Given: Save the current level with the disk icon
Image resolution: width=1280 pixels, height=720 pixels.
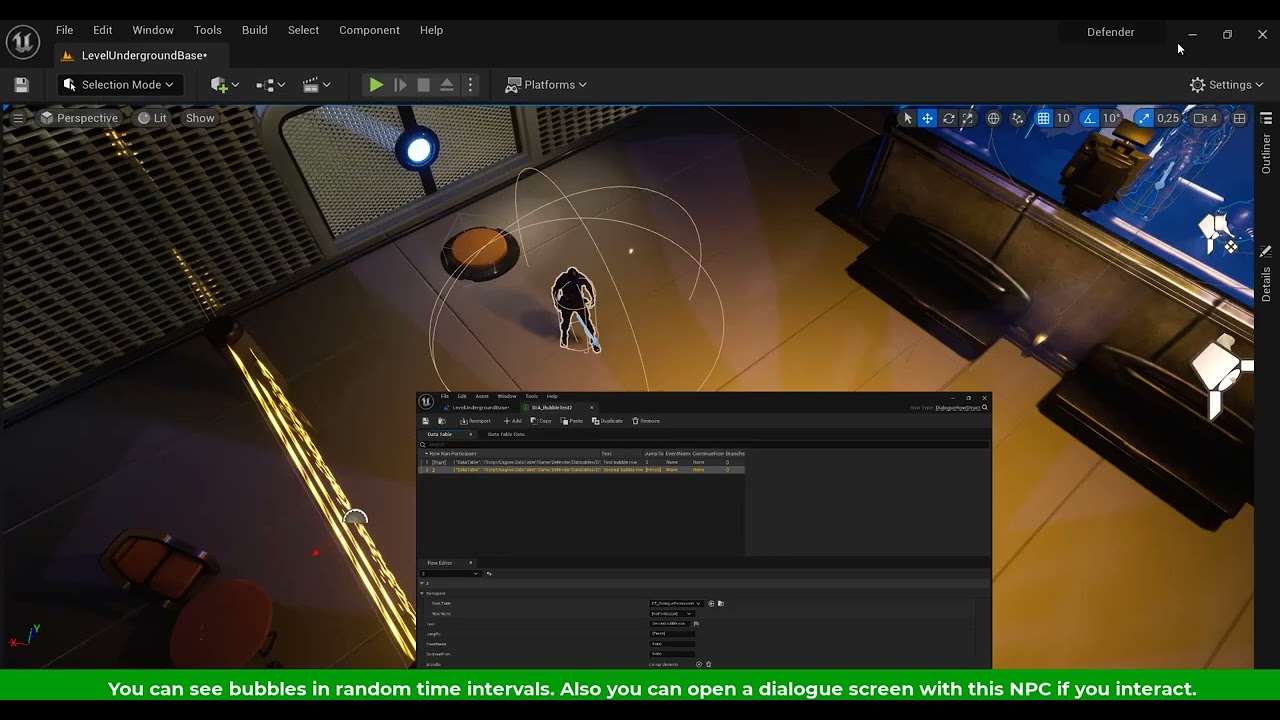Looking at the screenshot, I should click(x=21, y=85).
